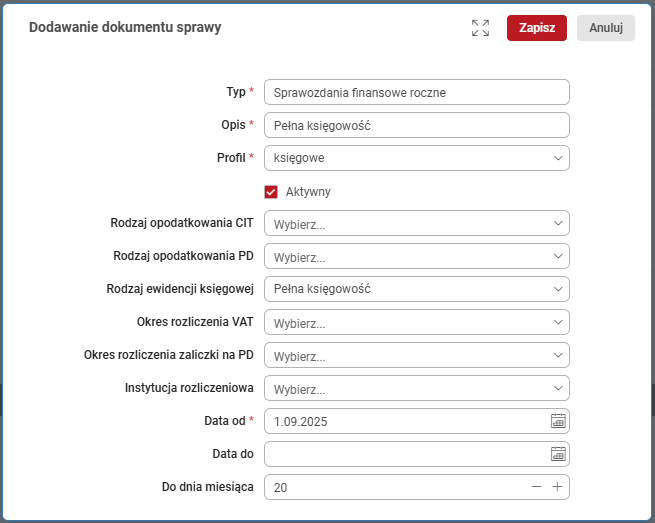Expand Rodzaj opodatkowania PD dropdown
655x523 pixels.
point(416,257)
